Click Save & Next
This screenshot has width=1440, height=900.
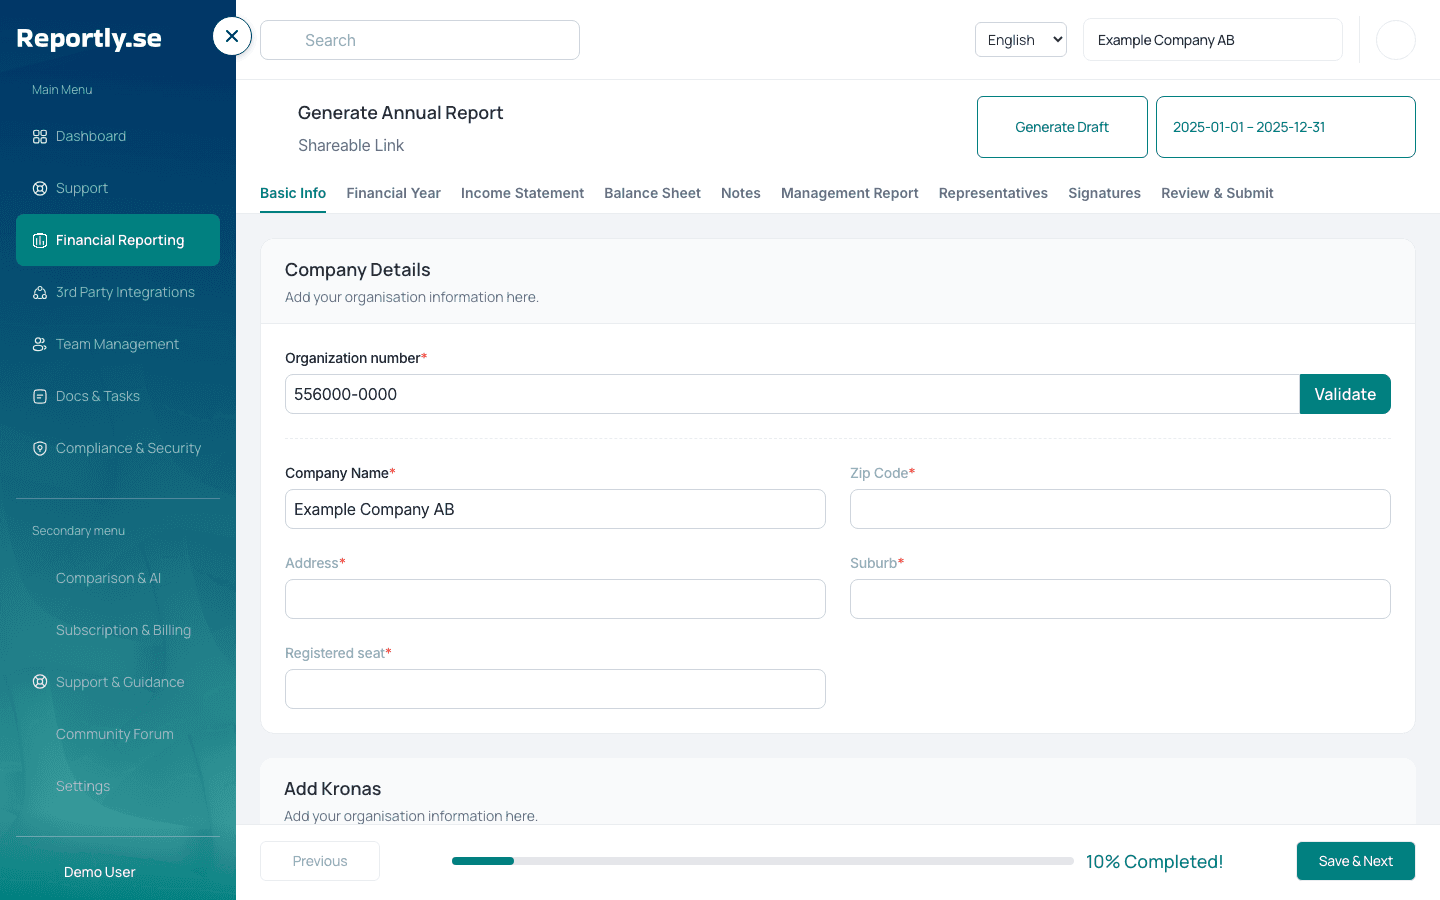(x=1356, y=861)
